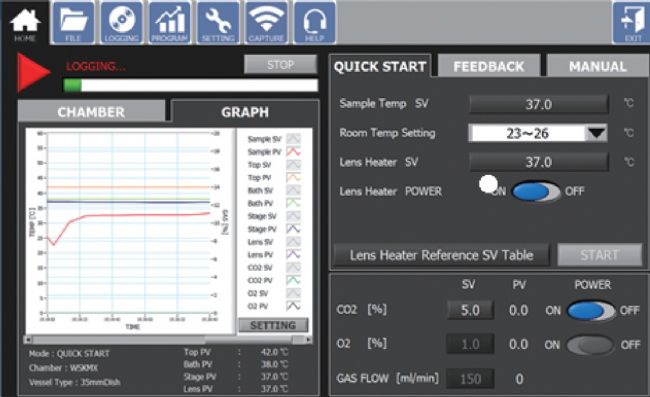The height and width of the screenshot is (397, 650).
Task: Switch to the FEEDBACK tab
Action: (x=489, y=66)
